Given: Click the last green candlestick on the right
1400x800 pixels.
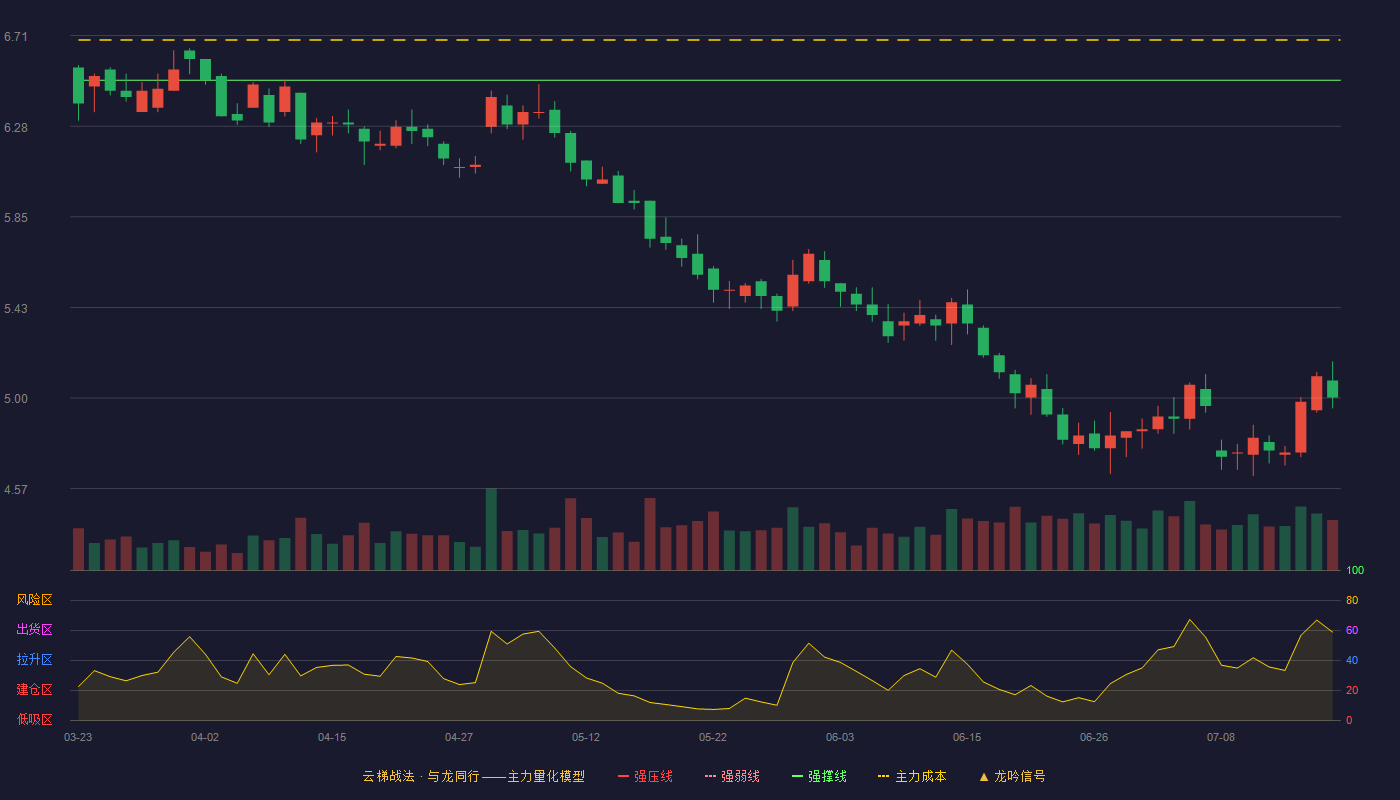Looking at the screenshot, I should pos(1332,389).
